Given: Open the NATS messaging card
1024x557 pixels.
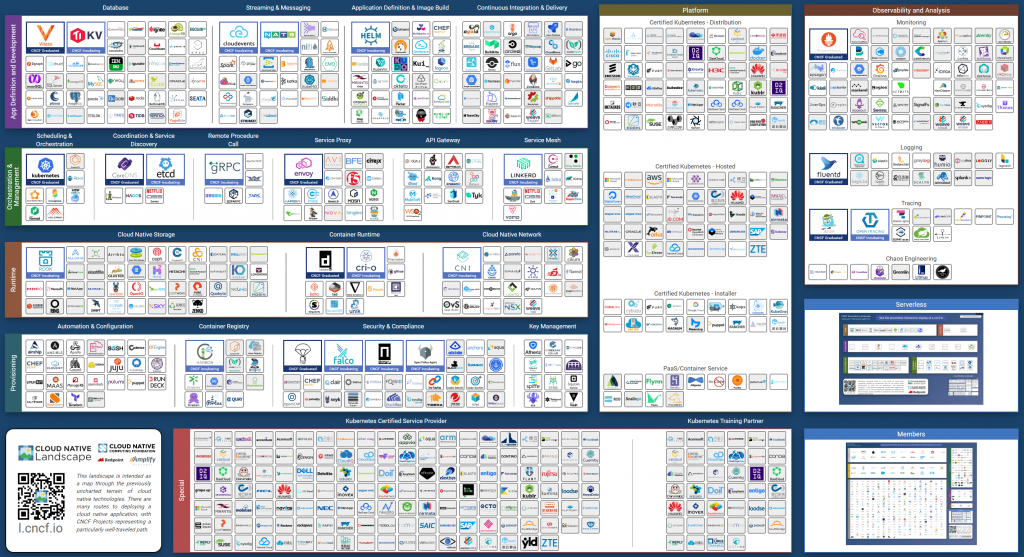Looking at the screenshot, I should 279,38.
